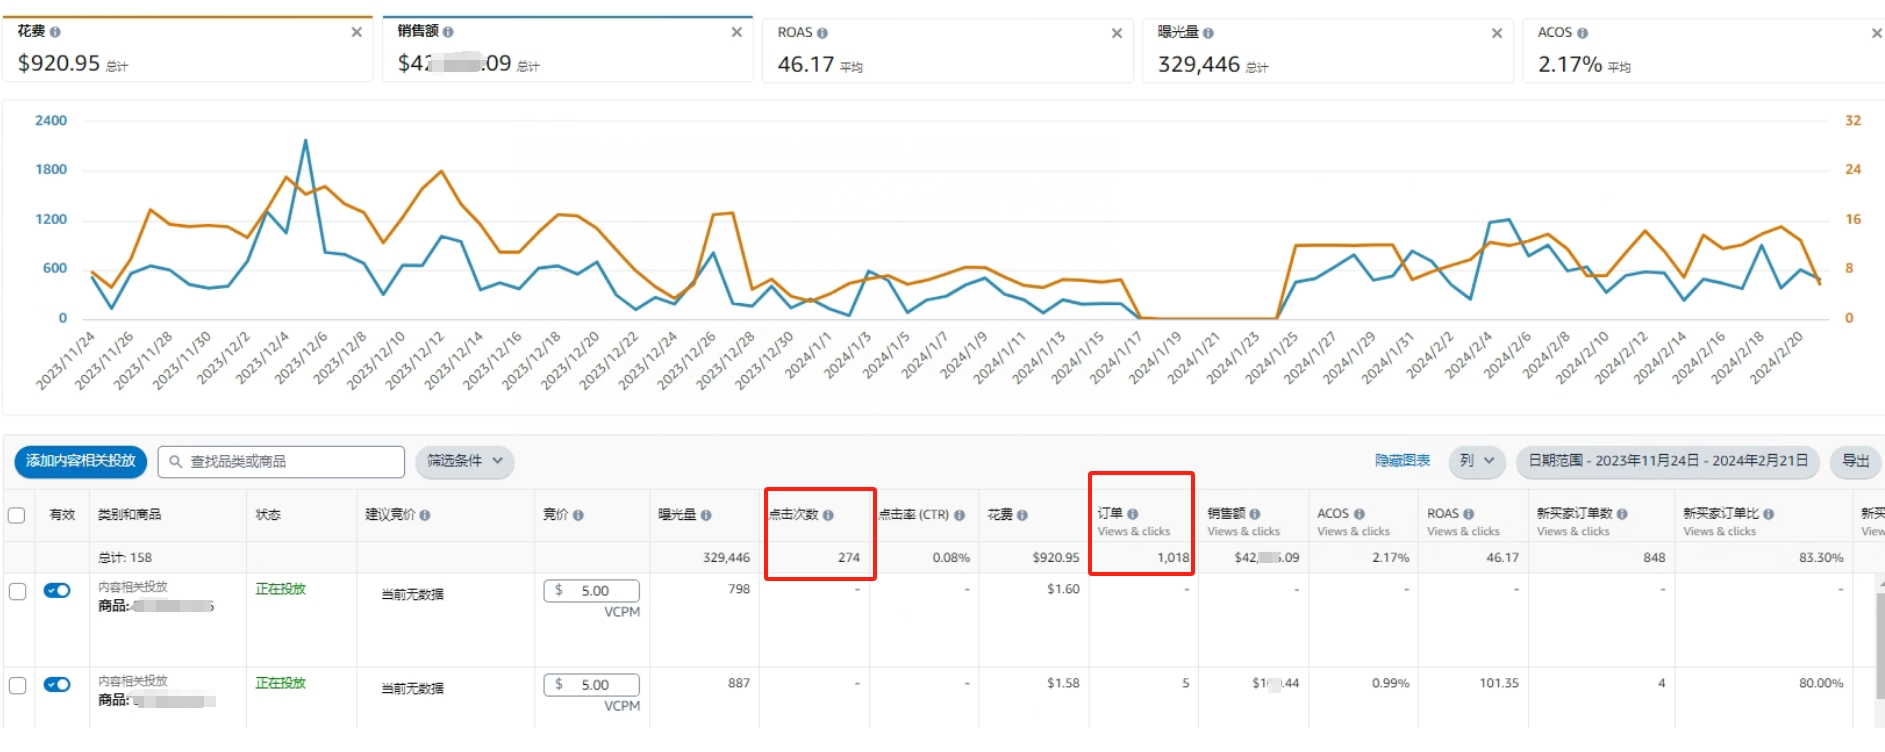The height and width of the screenshot is (752, 1885).
Task: Click 正在投放 status in first row
Action: click(280, 589)
